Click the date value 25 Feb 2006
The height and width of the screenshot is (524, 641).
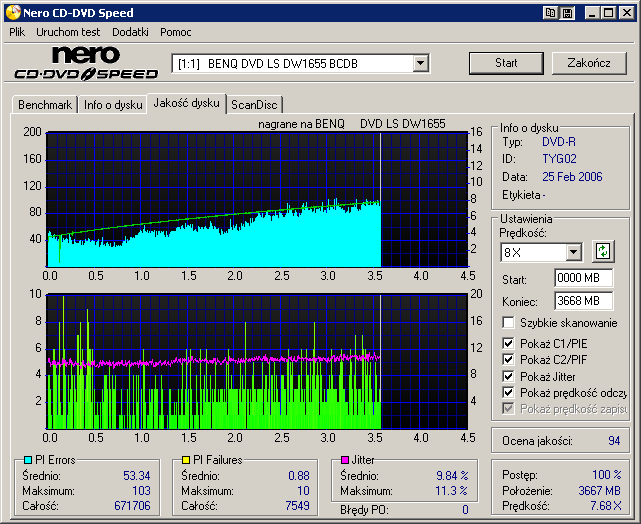tap(572, 177)
